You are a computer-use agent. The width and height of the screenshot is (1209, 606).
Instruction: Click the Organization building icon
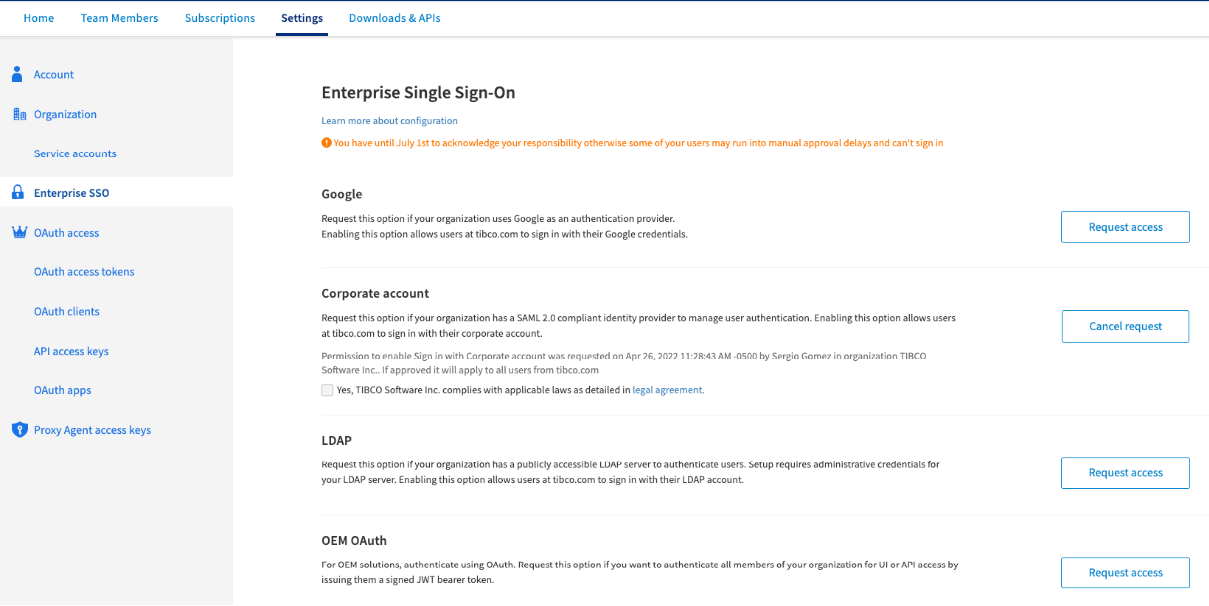19,114
